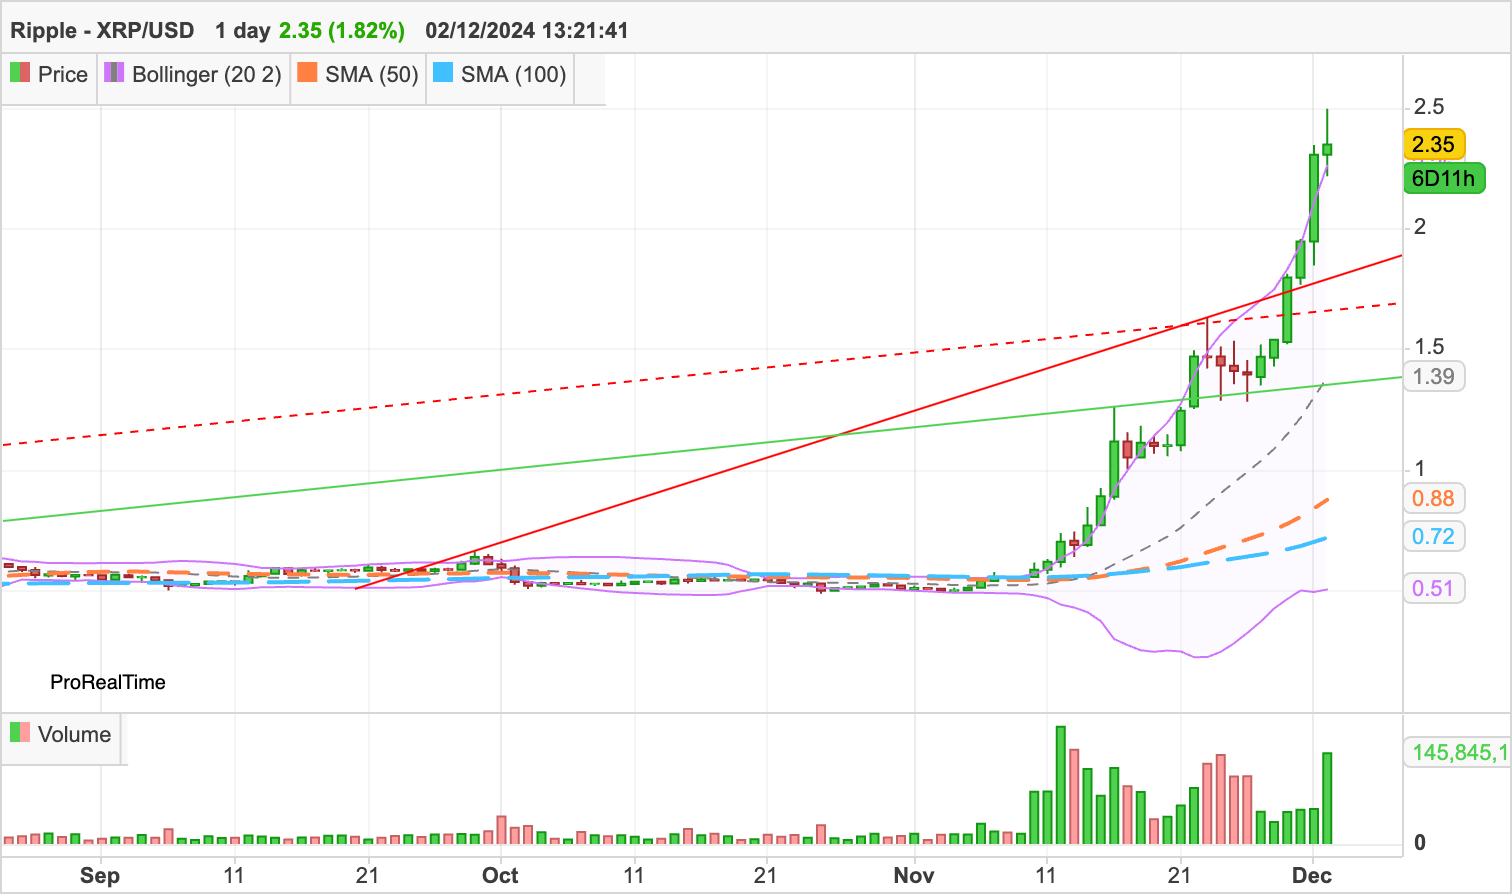Click the tallest green volume bar at Nov 11
Image resolution: width=1512 pixels, height=894 pixels.
pos(1061,785)
